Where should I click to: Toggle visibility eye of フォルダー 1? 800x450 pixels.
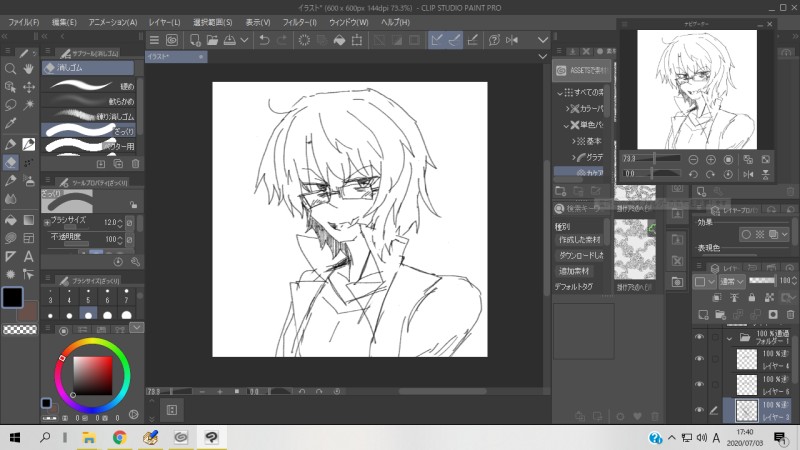699,337
